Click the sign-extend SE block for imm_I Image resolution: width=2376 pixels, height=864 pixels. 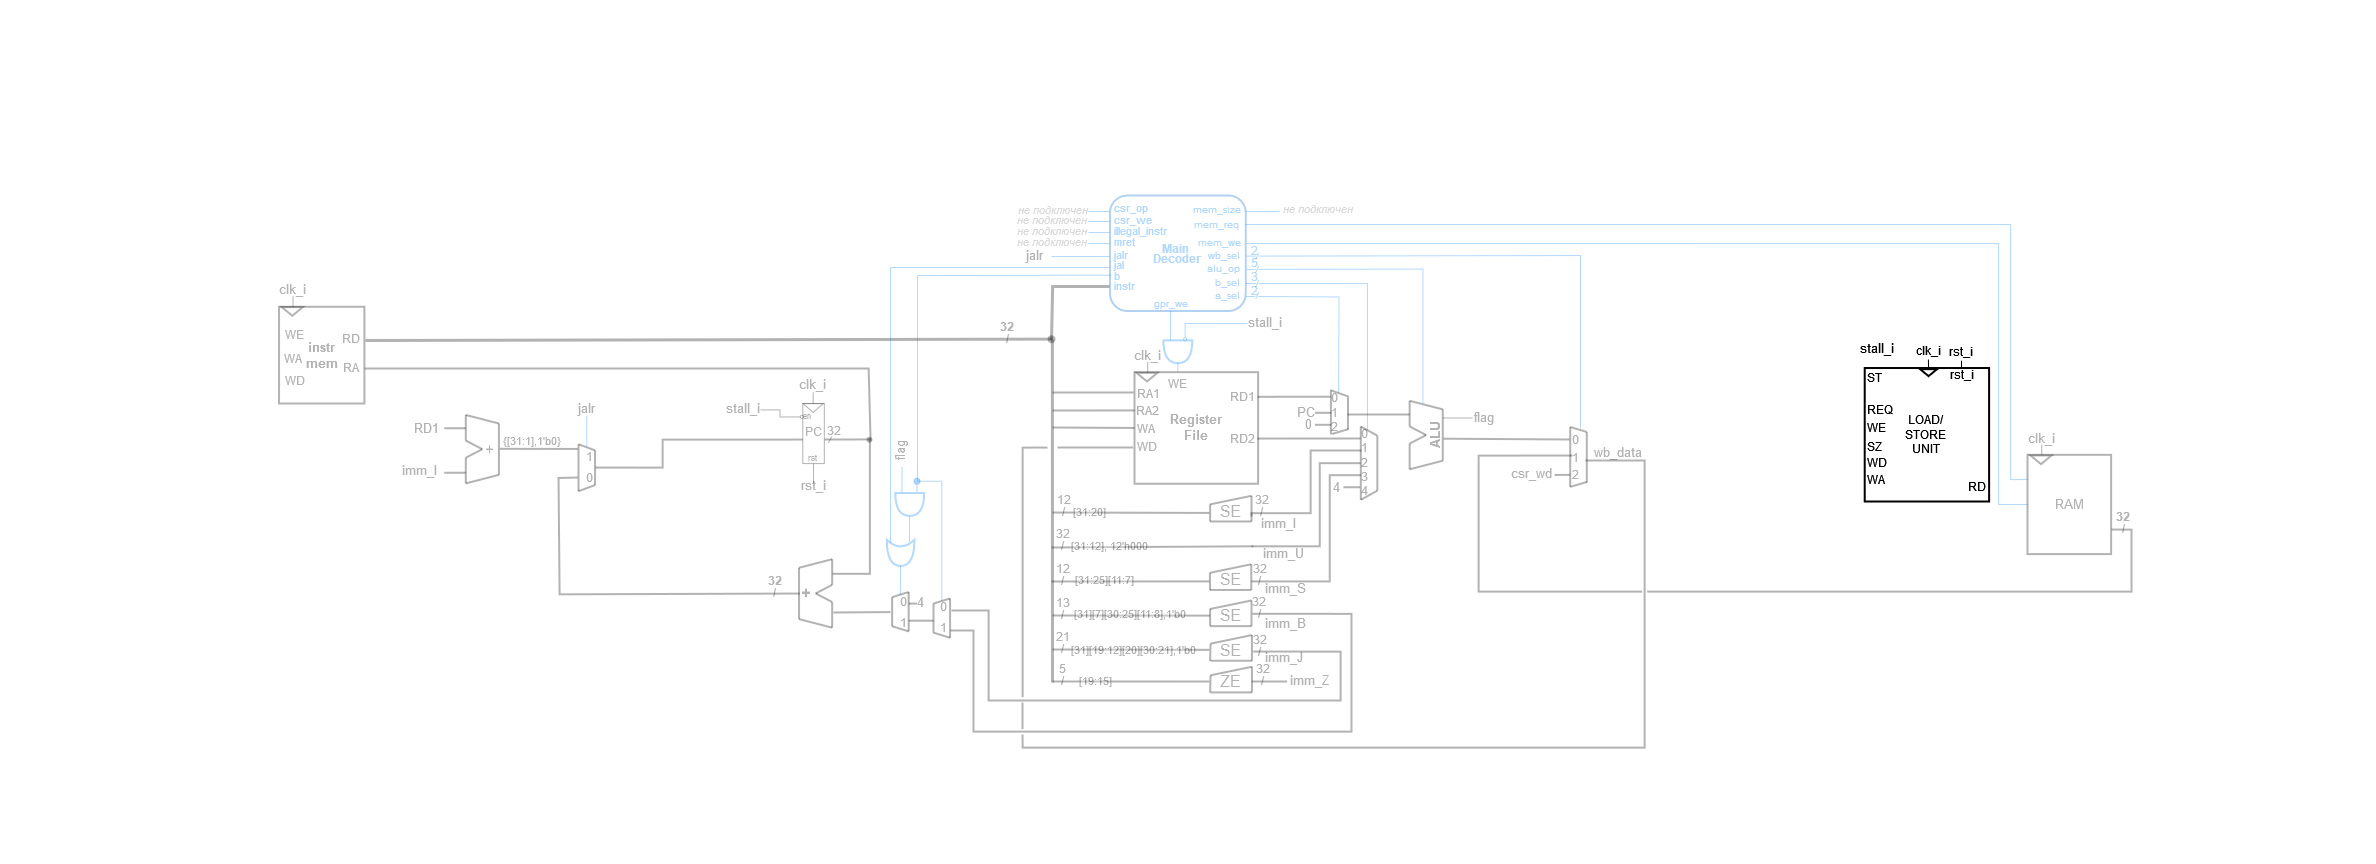pyautogui.click(x=1230, y=511)
